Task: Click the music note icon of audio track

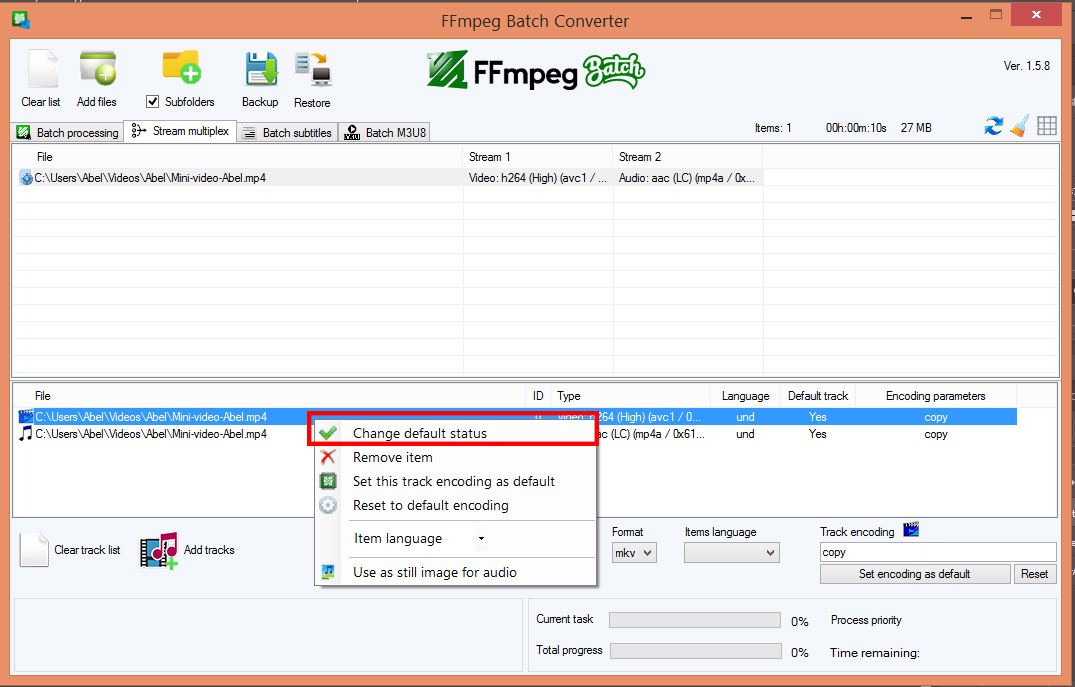Action: coord(25,433)
